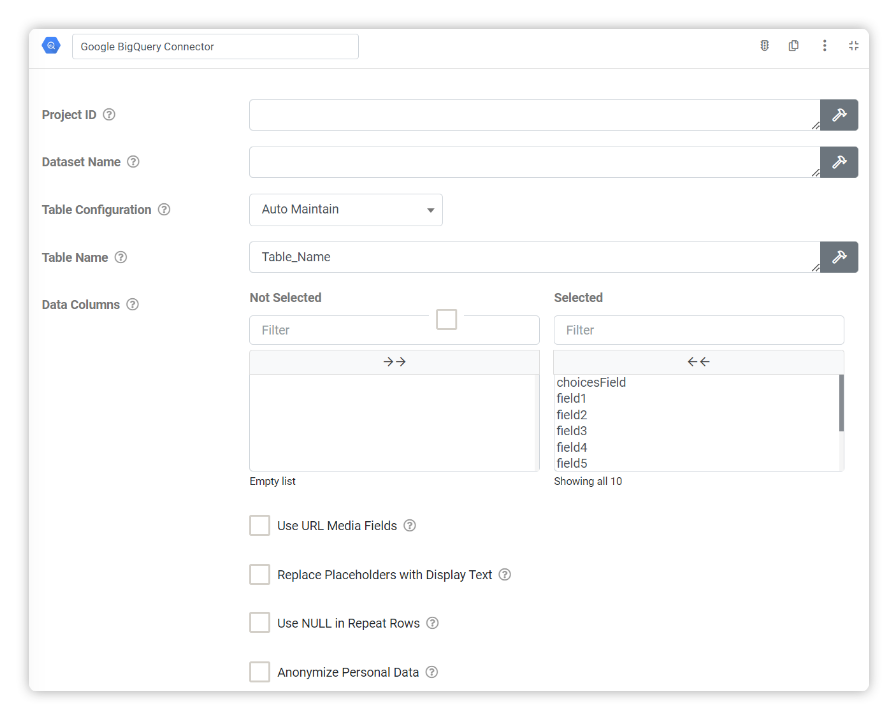Select field4 in Selected list

click(572, 448)
